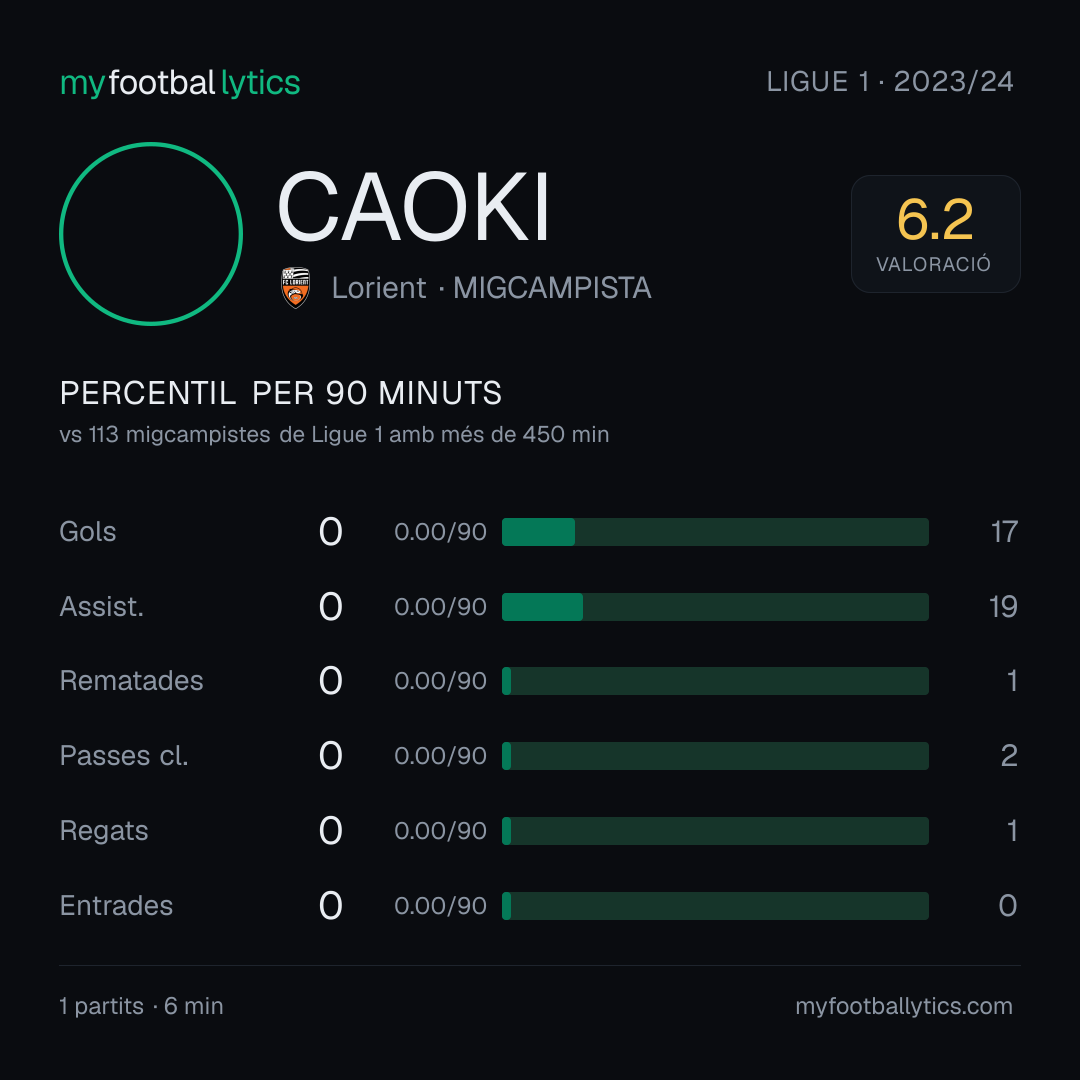Open the myfootballytics logo
The width and height of the screenshot is (1080, 1080).
click(x=180, y=83)
